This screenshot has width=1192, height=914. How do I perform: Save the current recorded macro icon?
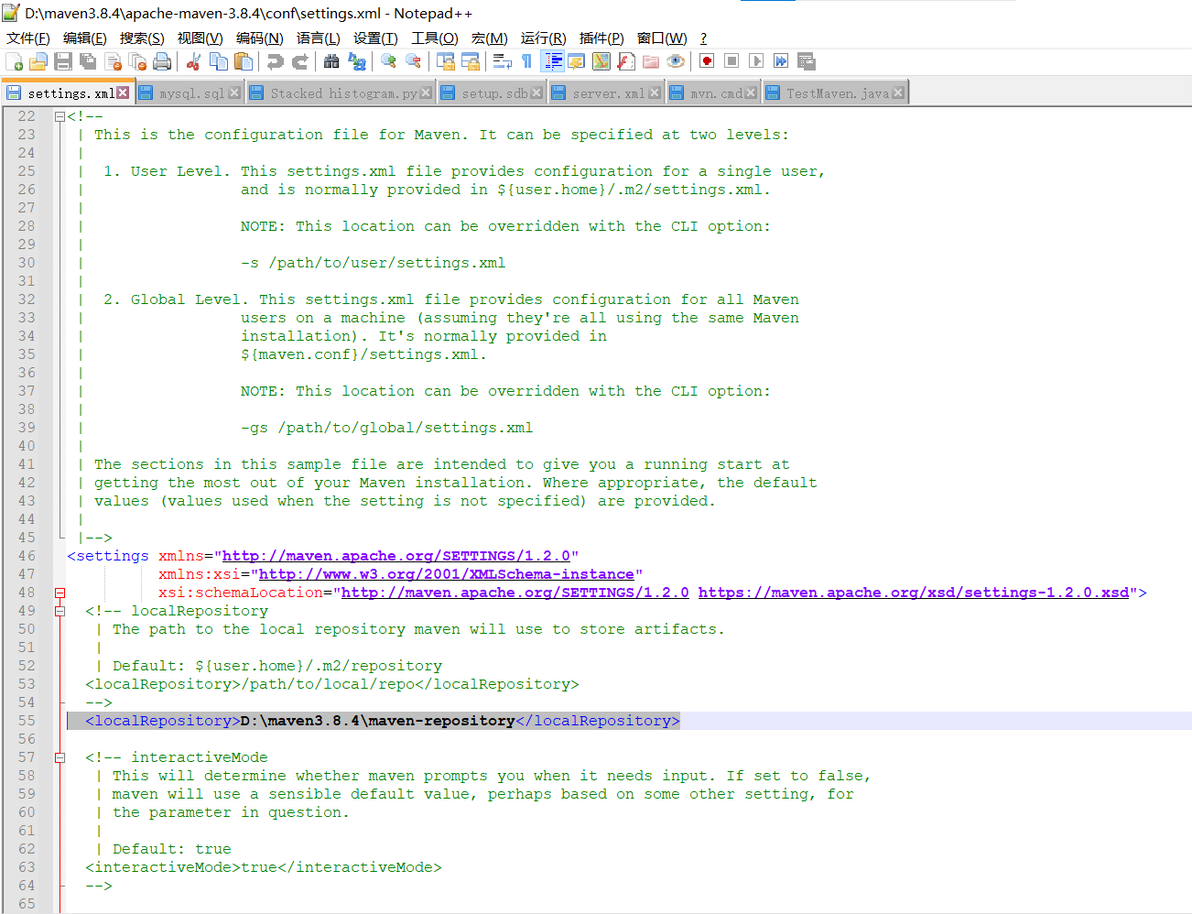tap(806, 62)
